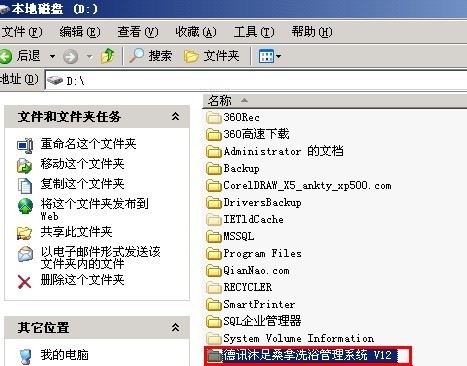Select Administrator 的文档 folder name
467x366 pixels.
pos(283,151)
